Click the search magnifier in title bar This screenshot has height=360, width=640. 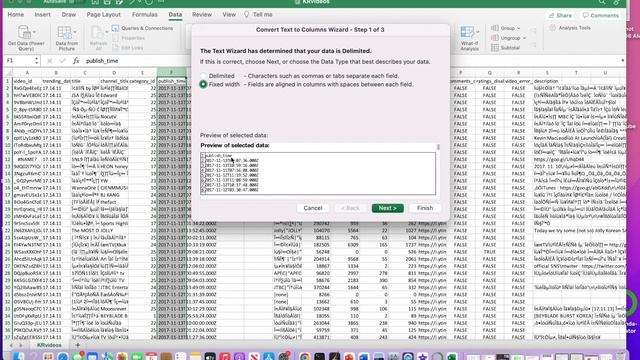point(602,2)
